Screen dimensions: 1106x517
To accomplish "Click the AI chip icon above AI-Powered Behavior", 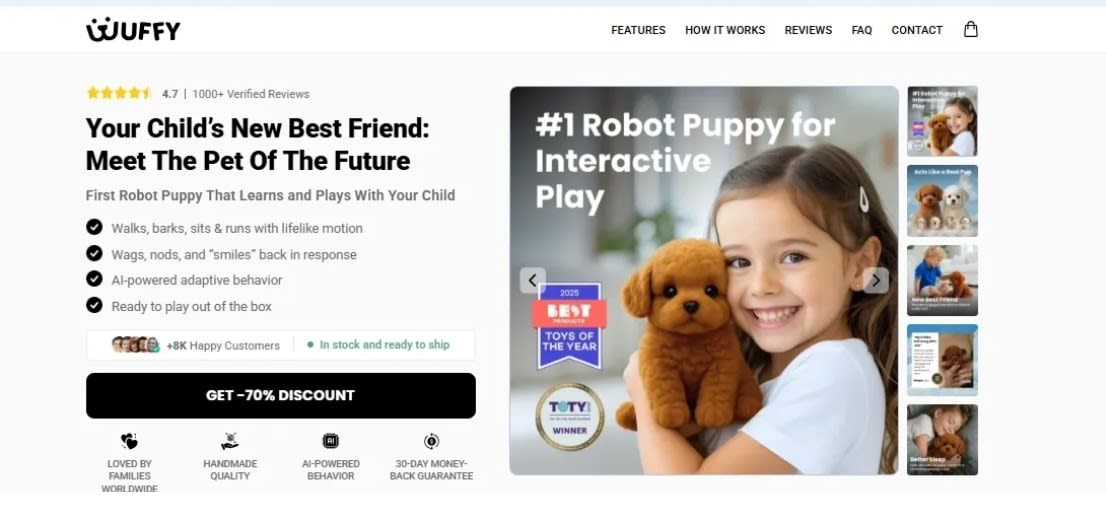I will pos(330,442).
